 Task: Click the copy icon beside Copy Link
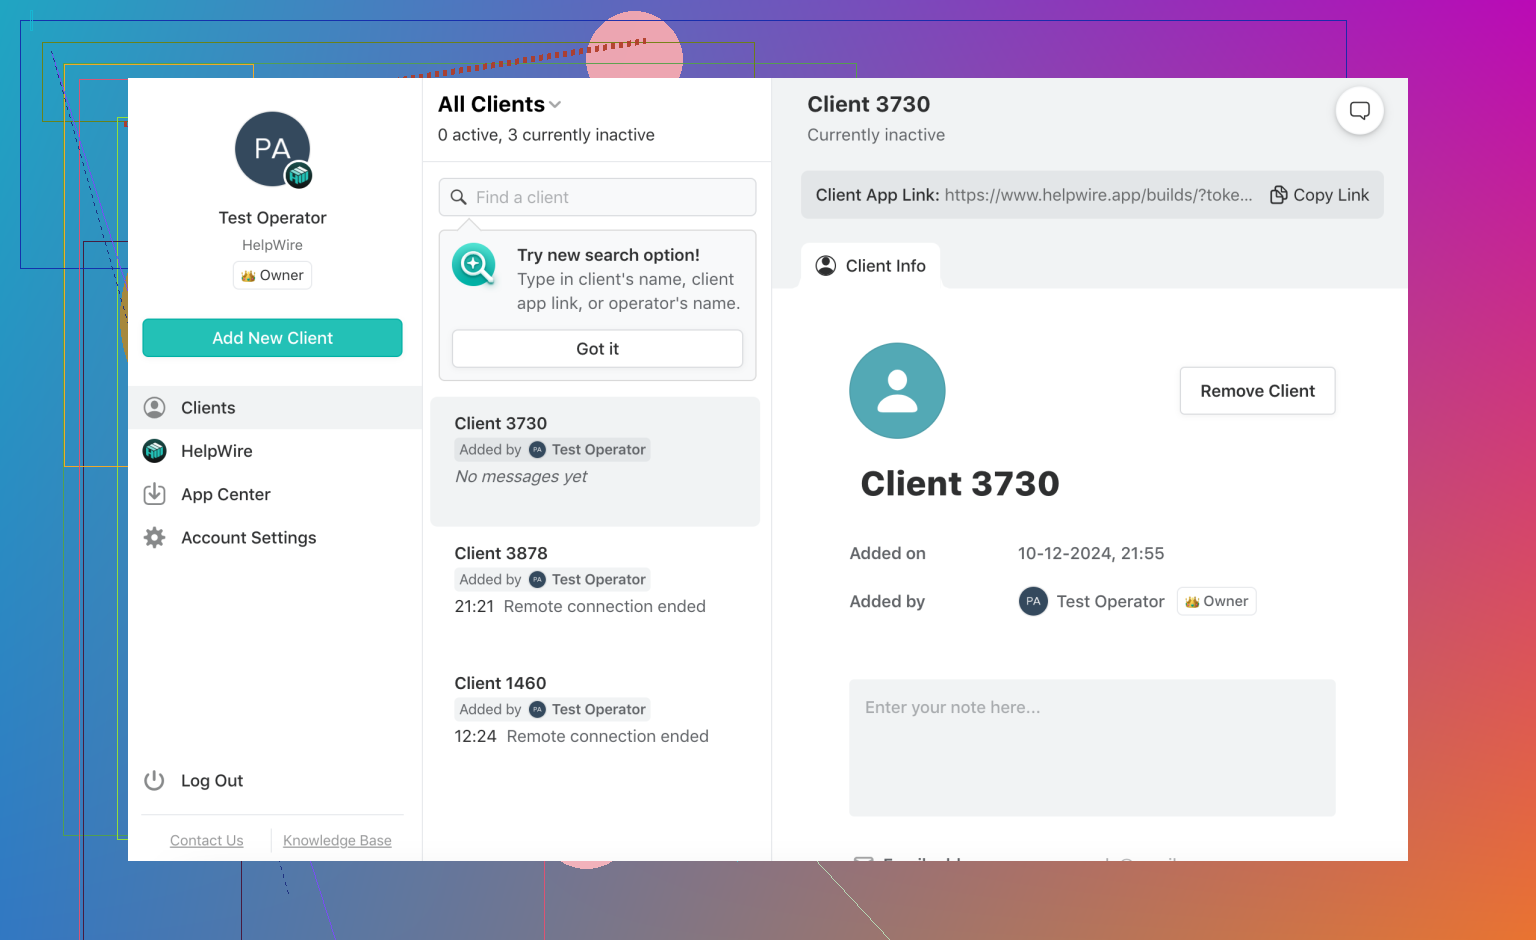[x=1278, y=195]
